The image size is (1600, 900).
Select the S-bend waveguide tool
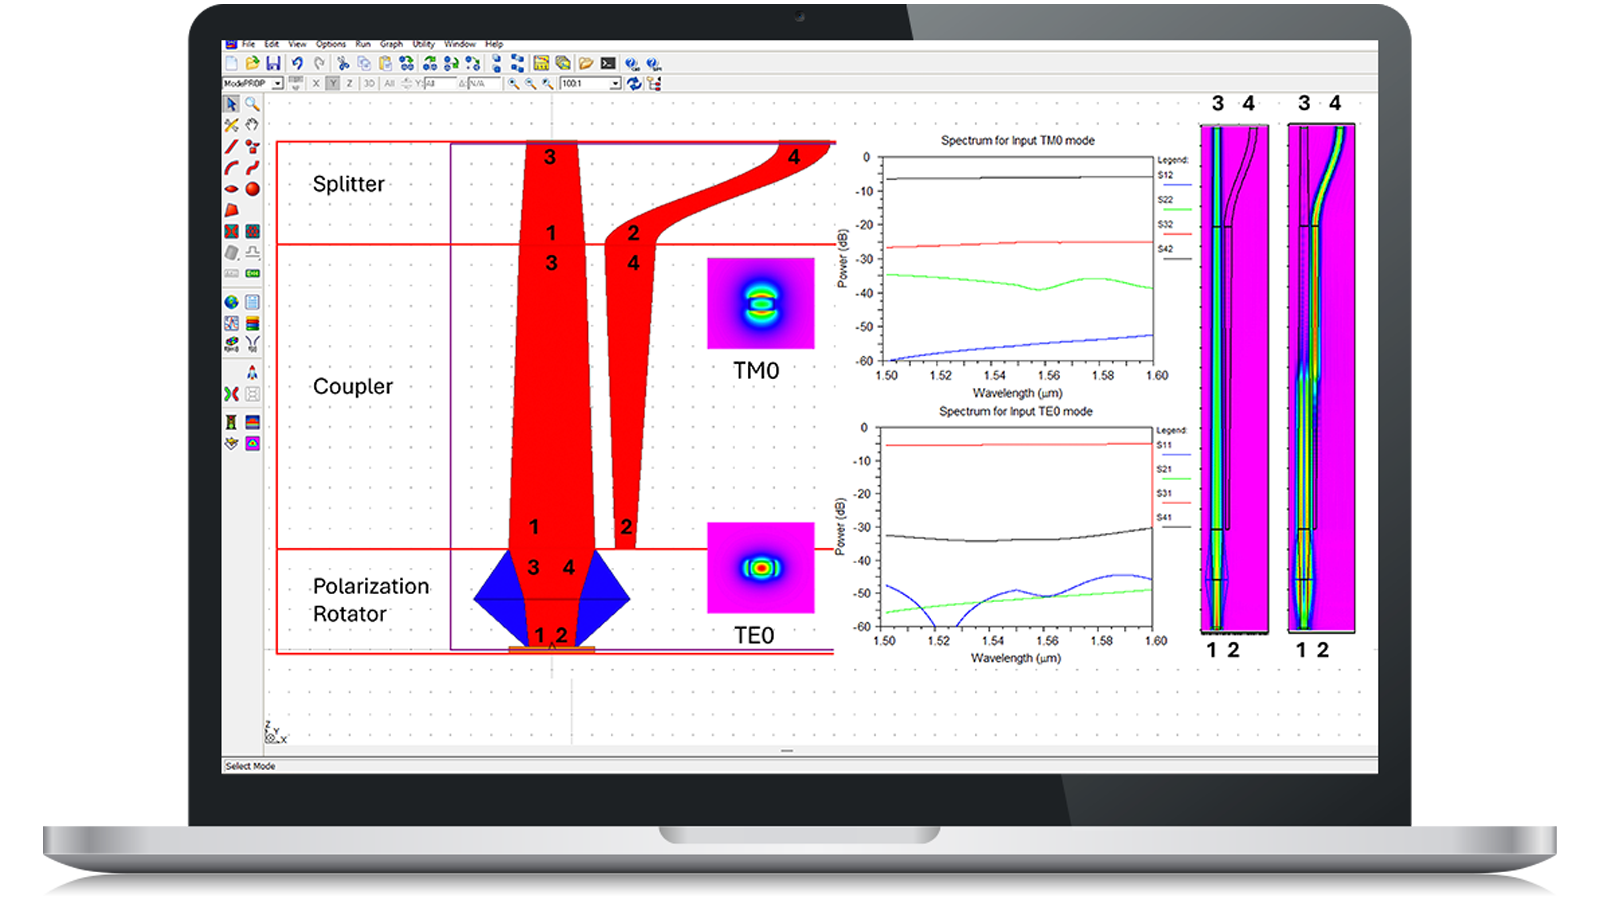tap(251, 167)
